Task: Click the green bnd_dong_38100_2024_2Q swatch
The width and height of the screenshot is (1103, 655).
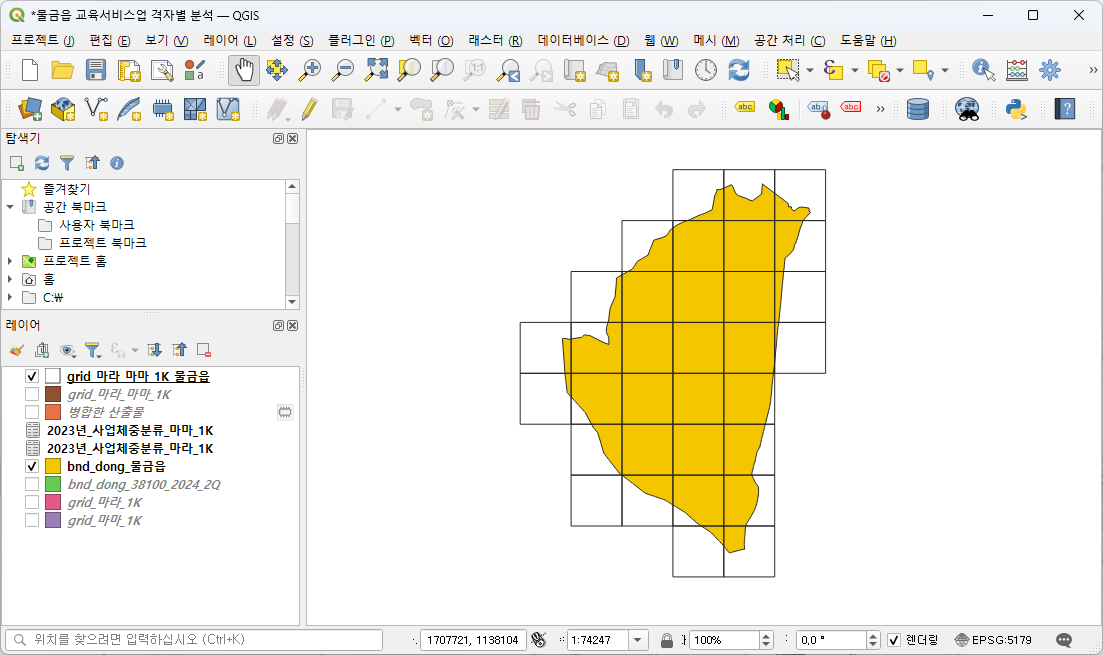Action: 53,484
